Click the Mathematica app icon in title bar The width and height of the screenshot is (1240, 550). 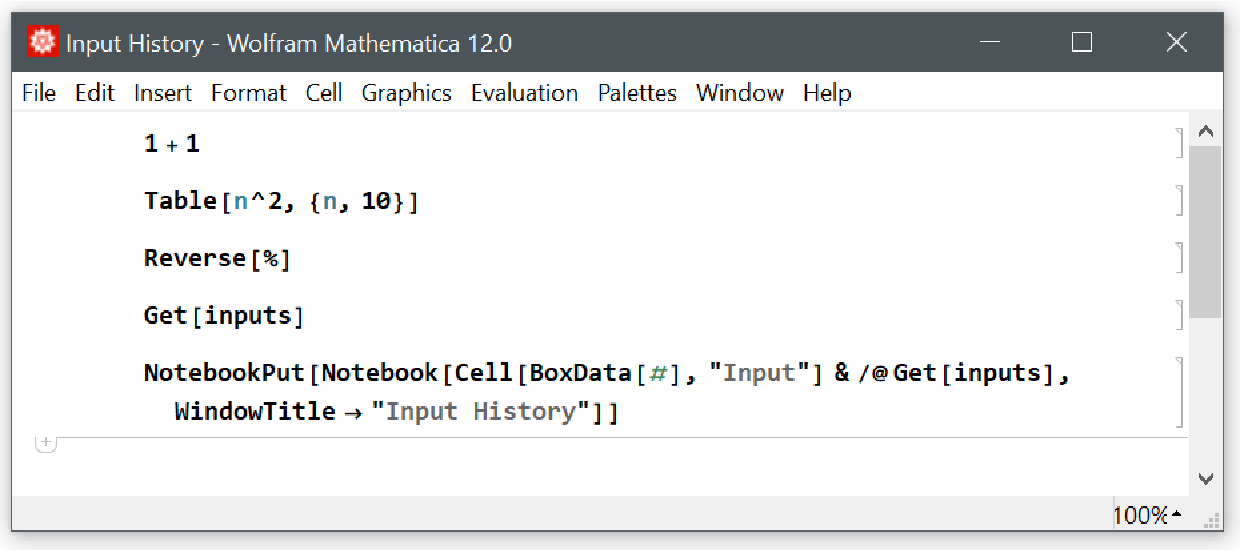(43, 43)
